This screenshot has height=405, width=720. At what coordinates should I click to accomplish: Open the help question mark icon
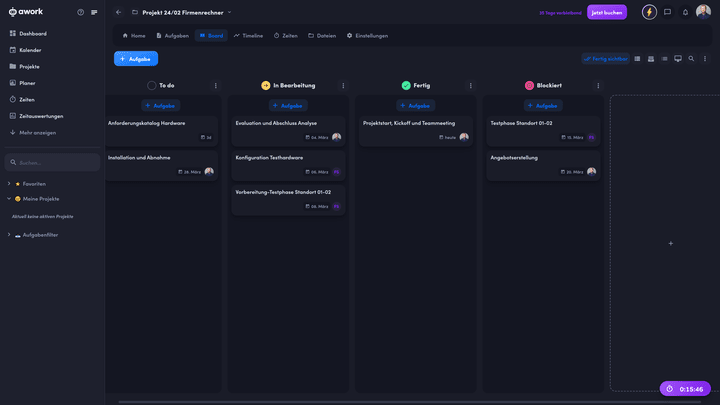[x=80, y=12]
